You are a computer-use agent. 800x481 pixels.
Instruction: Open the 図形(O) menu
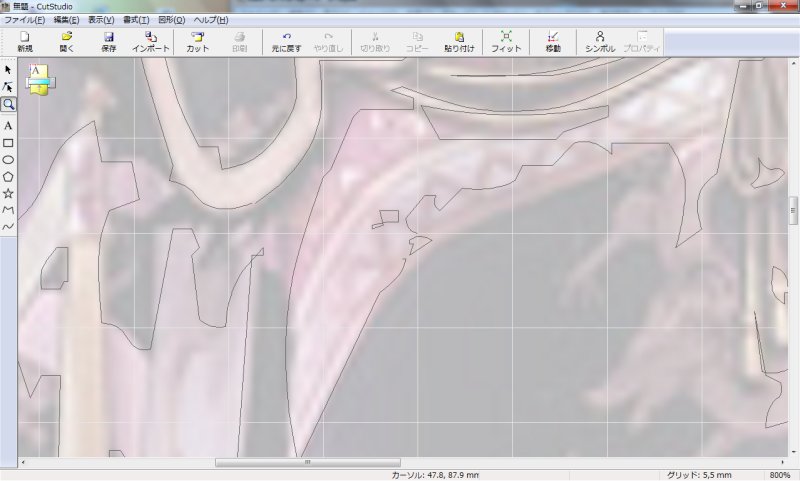click(171, 20)
